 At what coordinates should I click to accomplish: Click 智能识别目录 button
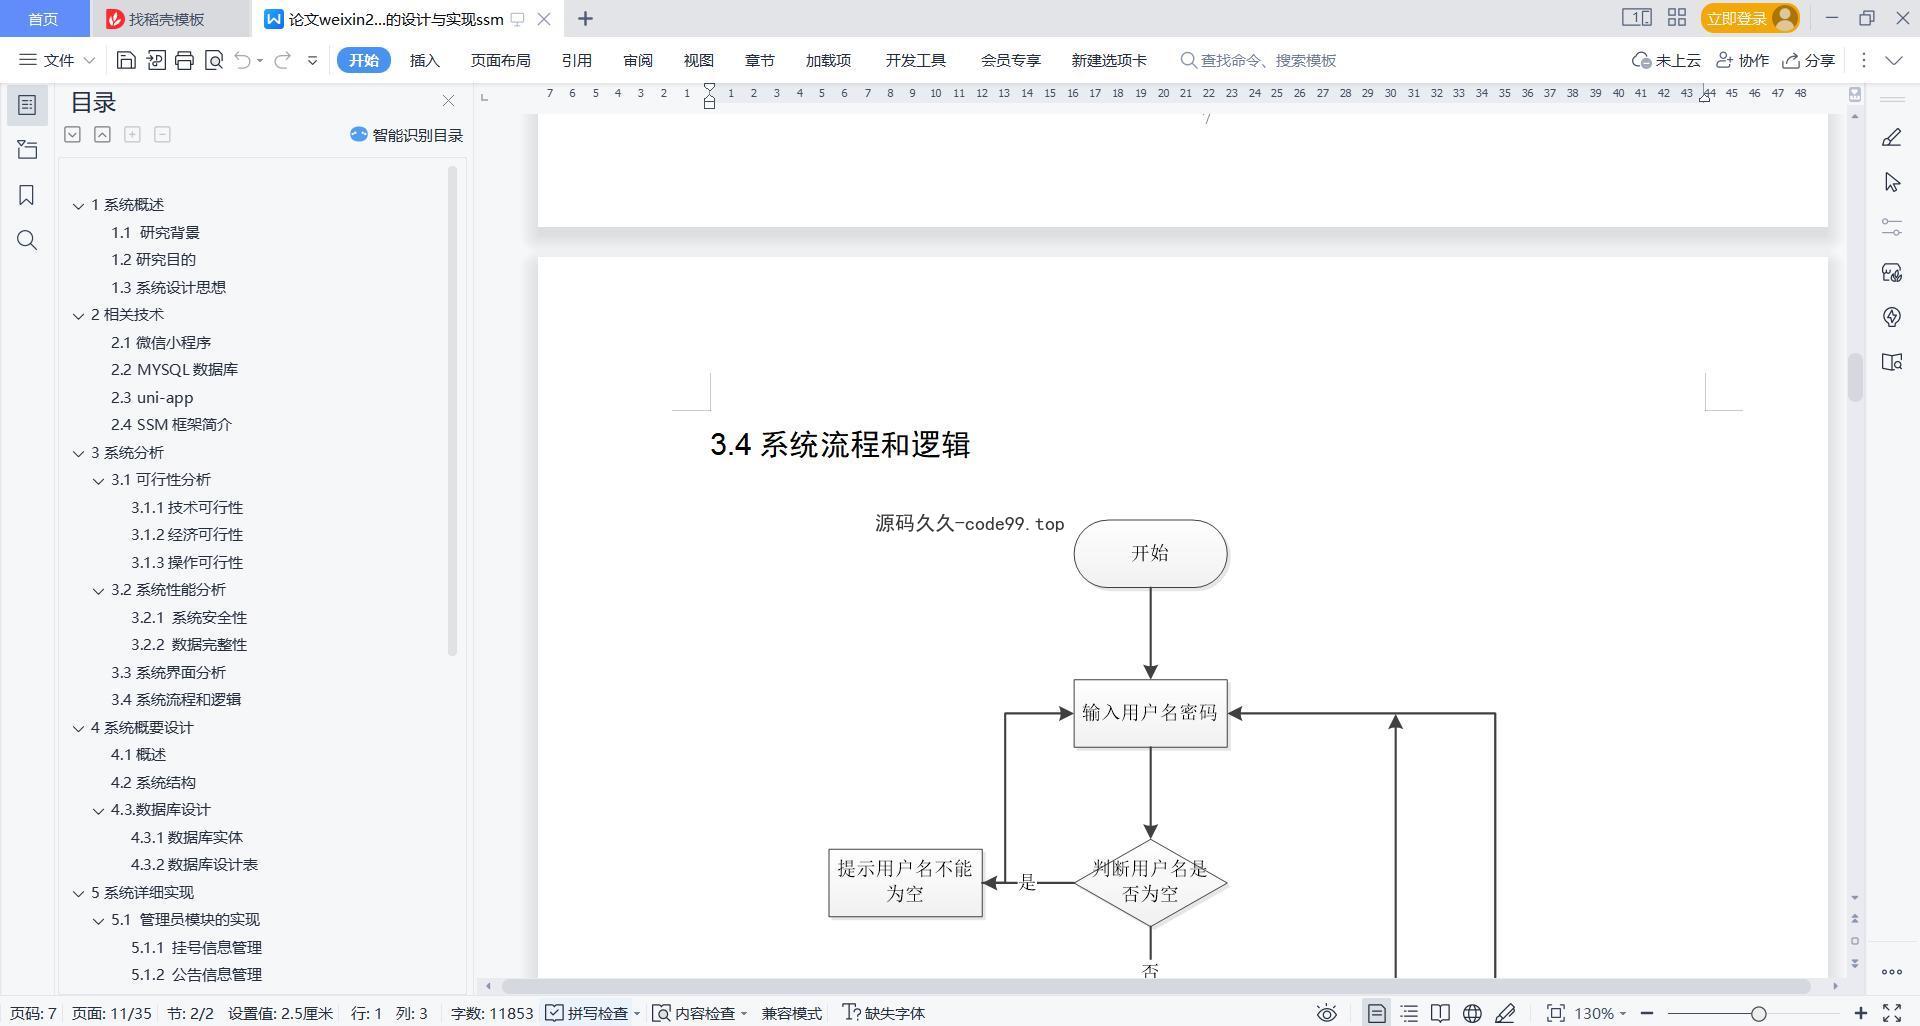coord(407,135)
